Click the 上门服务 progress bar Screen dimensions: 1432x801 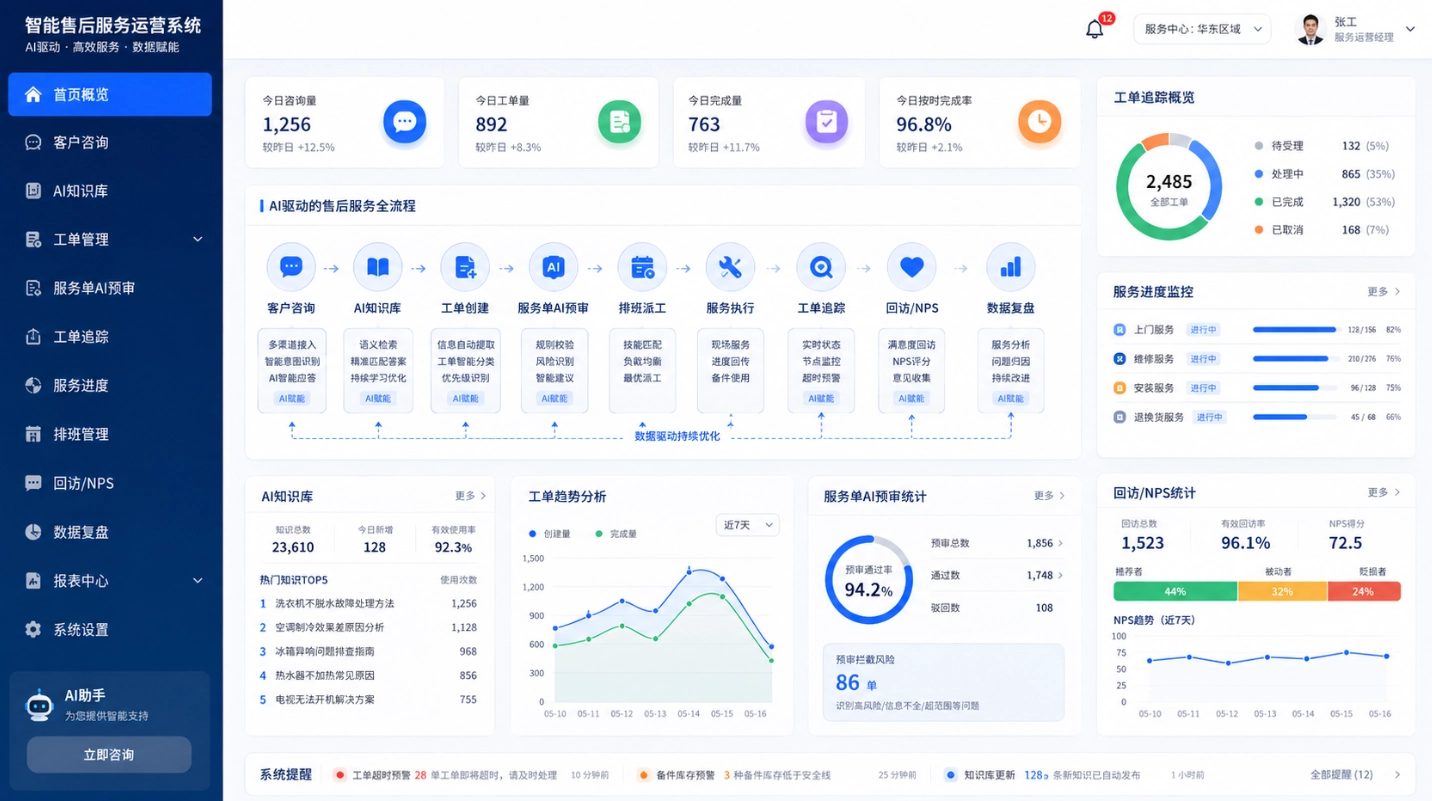click(1295, 329)
